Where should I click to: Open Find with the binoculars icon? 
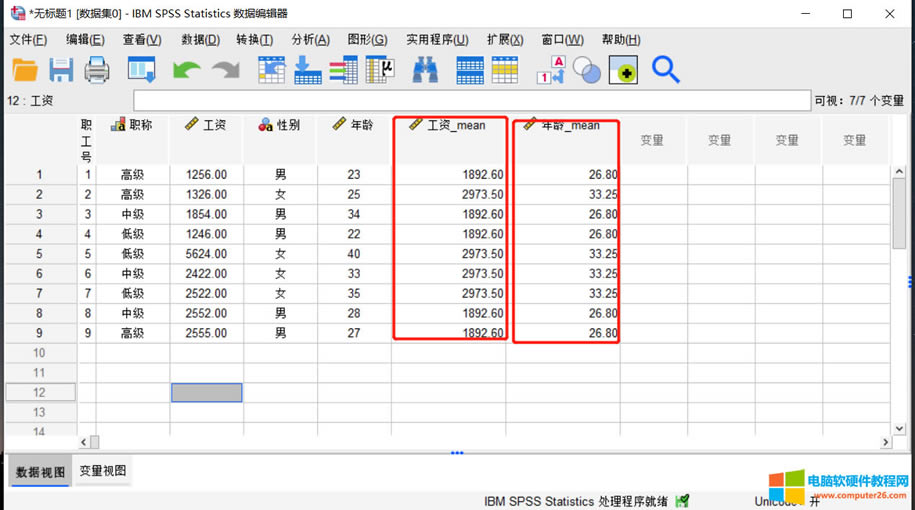pos(426,70)
